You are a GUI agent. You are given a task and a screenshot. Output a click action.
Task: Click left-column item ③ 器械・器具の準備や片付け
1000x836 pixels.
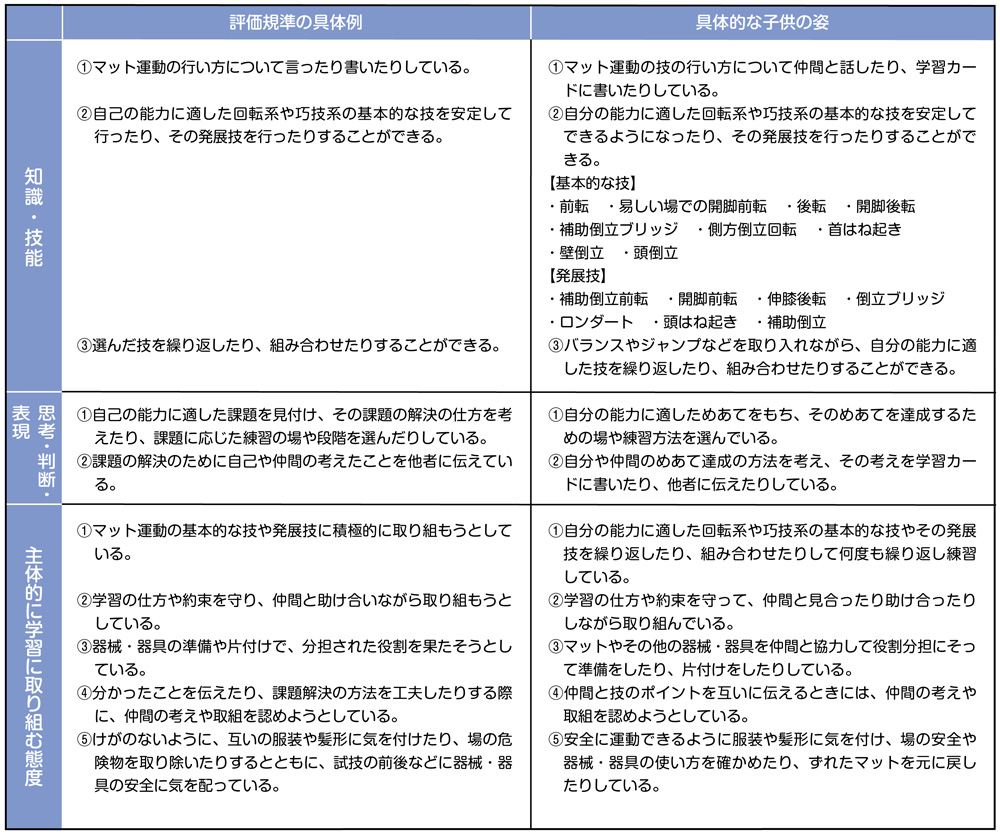(295, 657)
